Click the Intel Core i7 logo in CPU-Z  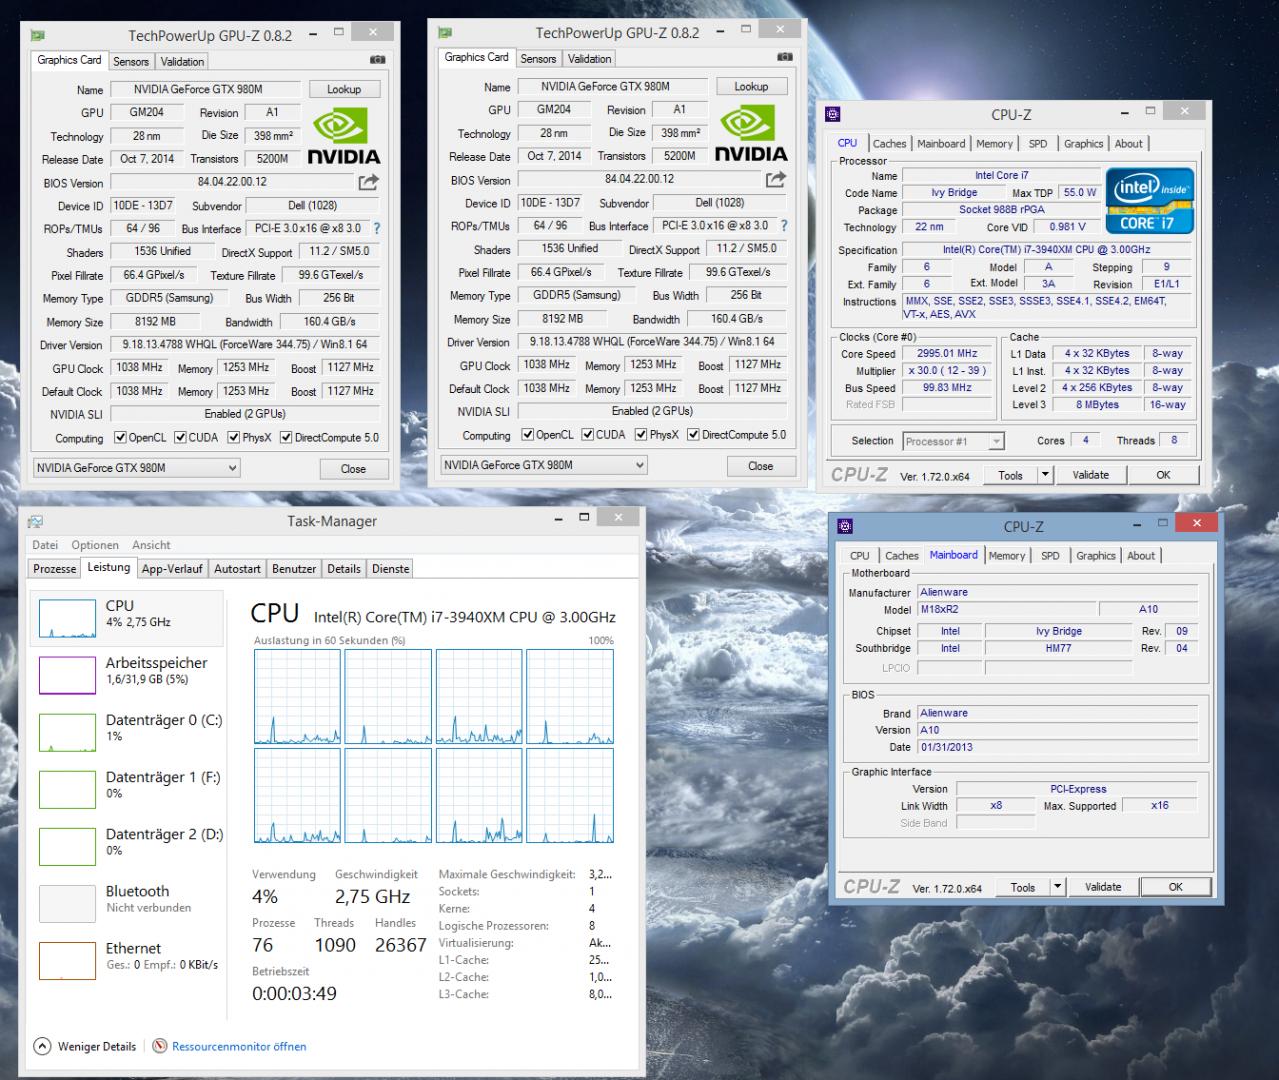pyautogui.click(x=1150, y=201)
